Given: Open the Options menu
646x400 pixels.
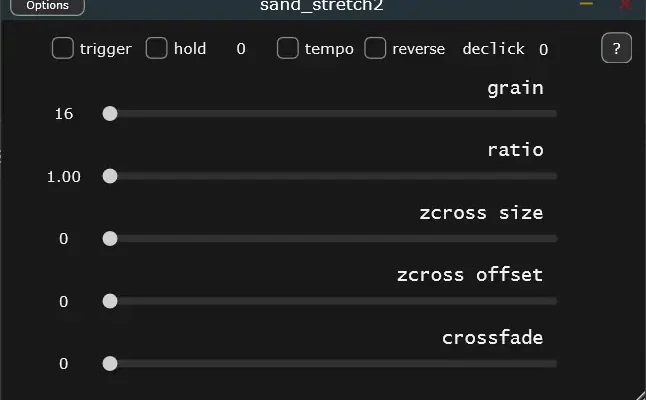Looking at the screenshot, I should (x=48, y=6).
